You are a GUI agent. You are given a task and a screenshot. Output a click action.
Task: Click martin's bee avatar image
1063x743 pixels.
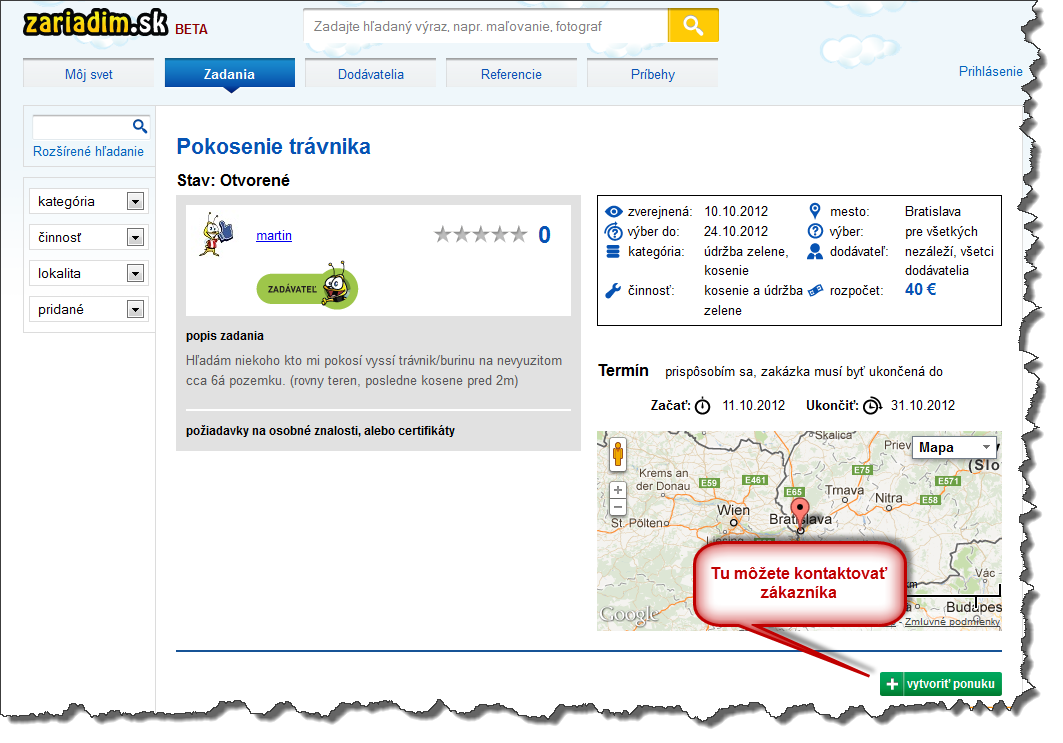(x=216, y=235)
